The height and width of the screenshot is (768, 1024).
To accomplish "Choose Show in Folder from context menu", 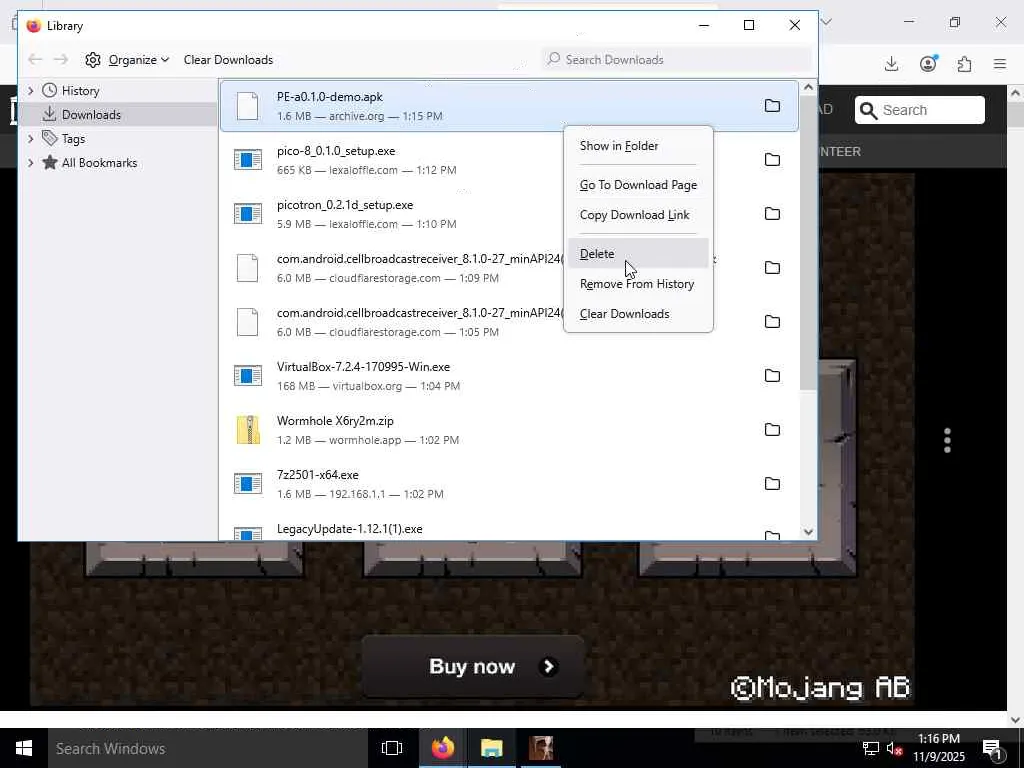I will [x=638, y=146].
